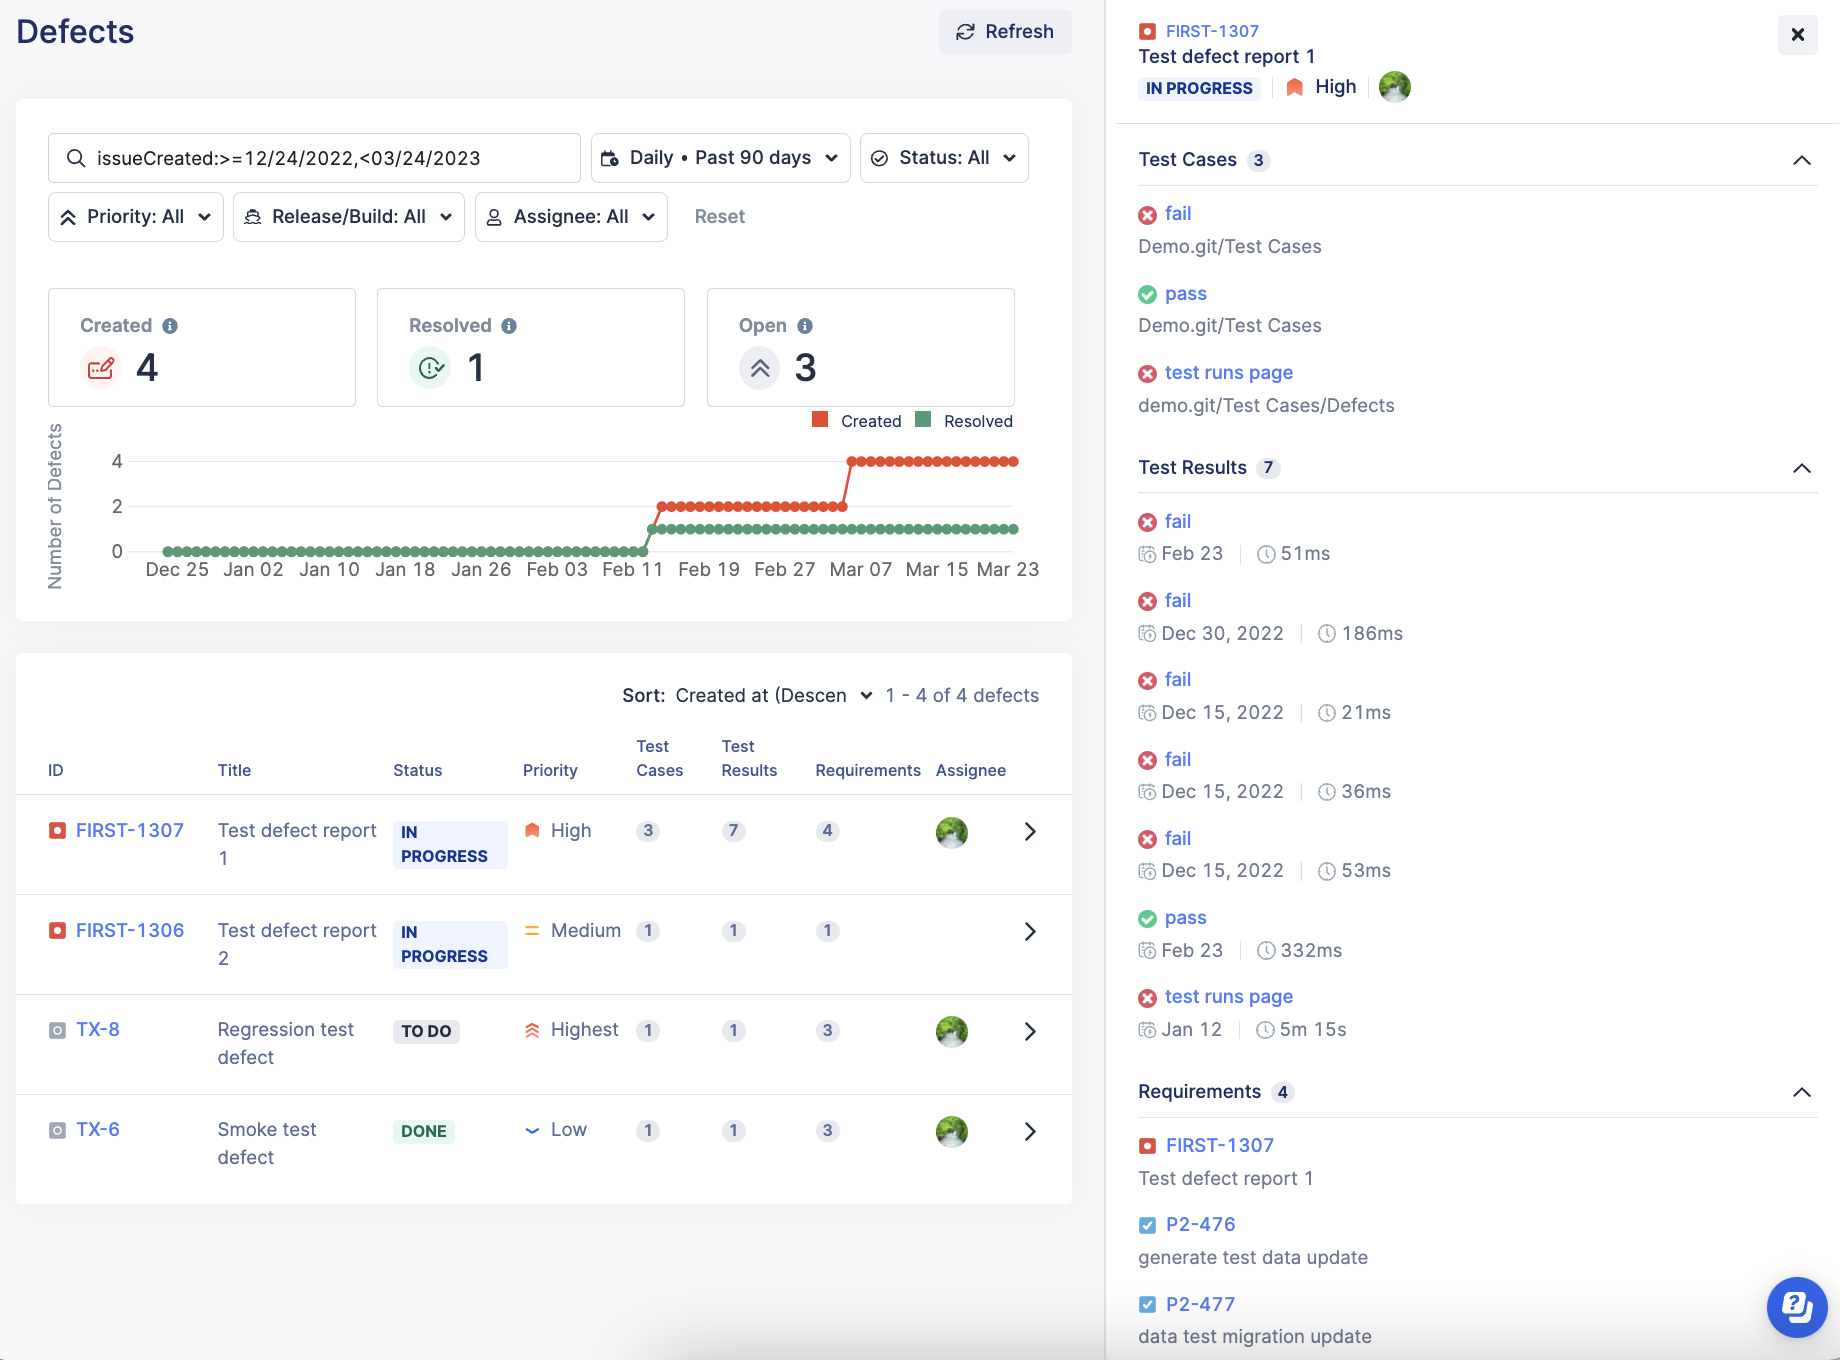Viewport: 1840px width, 1360px height.
Task: Open the FIRST-1307 link in panel header
Action: click(x=1212, y=31)
